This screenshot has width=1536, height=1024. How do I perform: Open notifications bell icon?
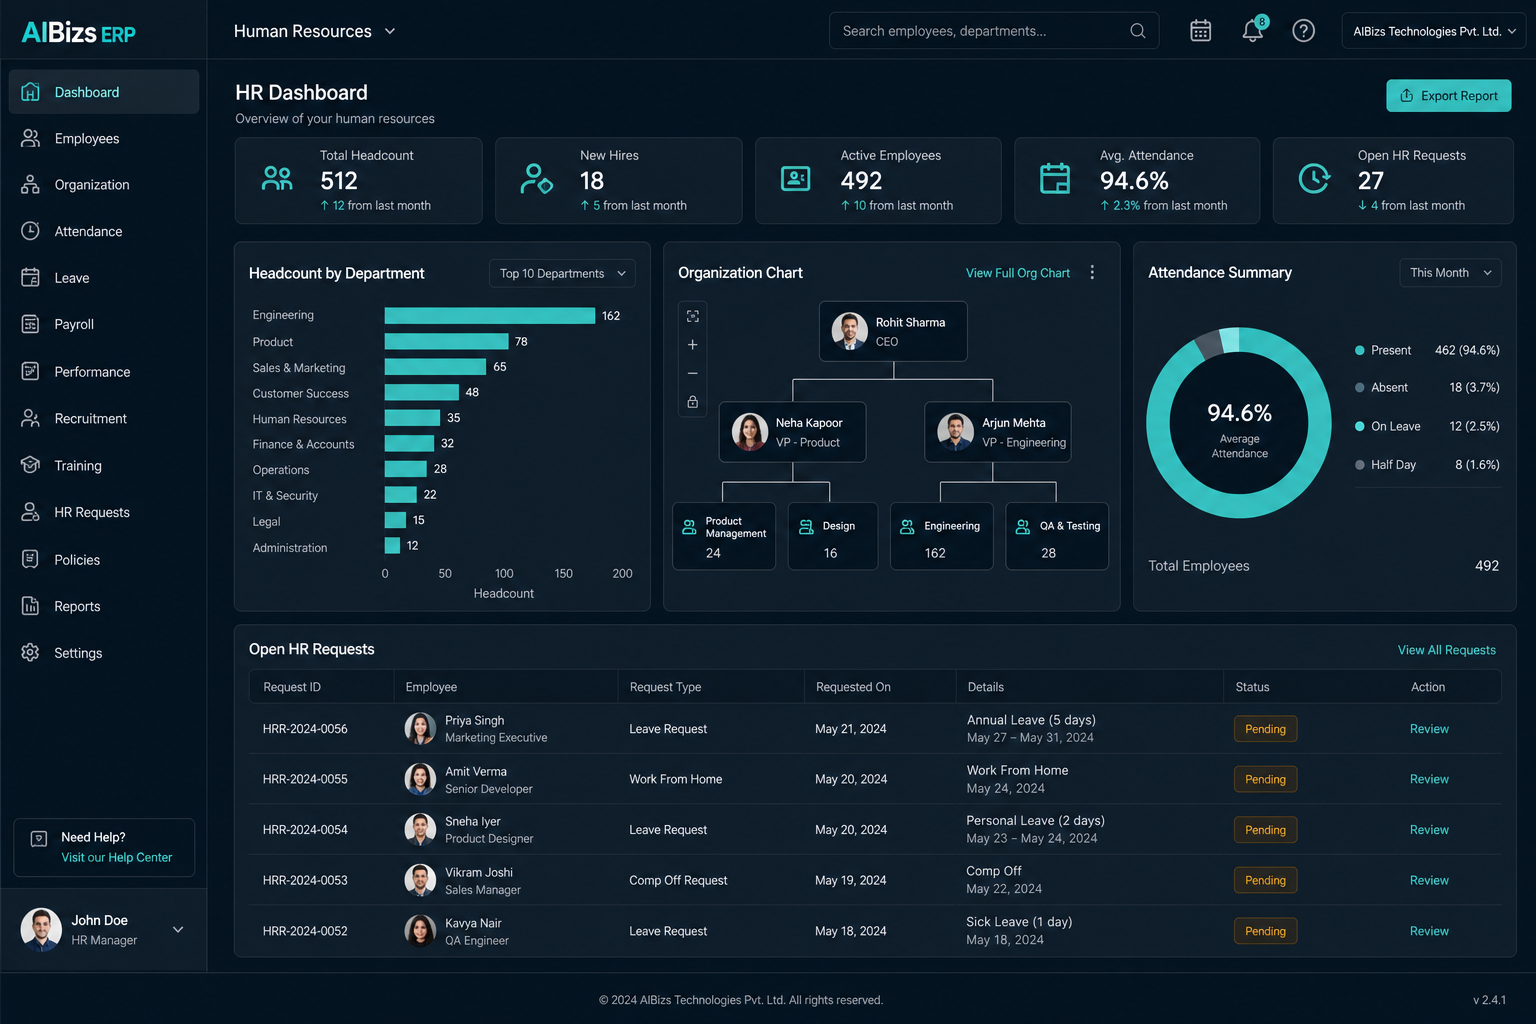coord(1253,30)
